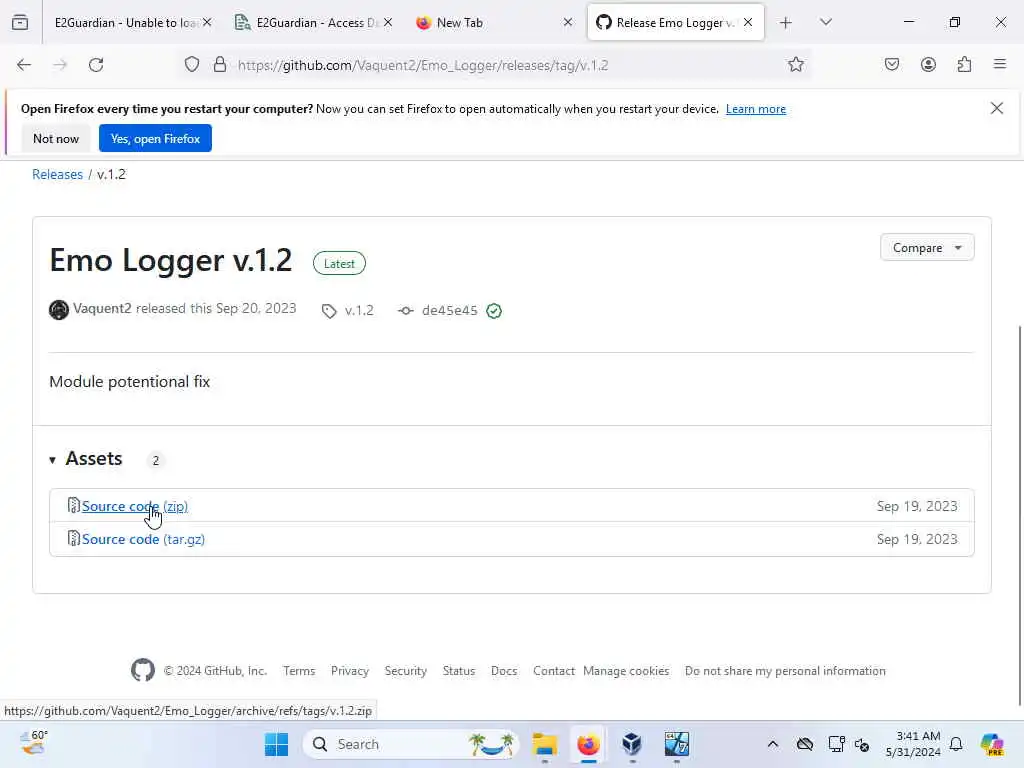1024x768 pixels.
Task: Close the E2Guardian Access Denied tab
Action: tap(388, 22)
